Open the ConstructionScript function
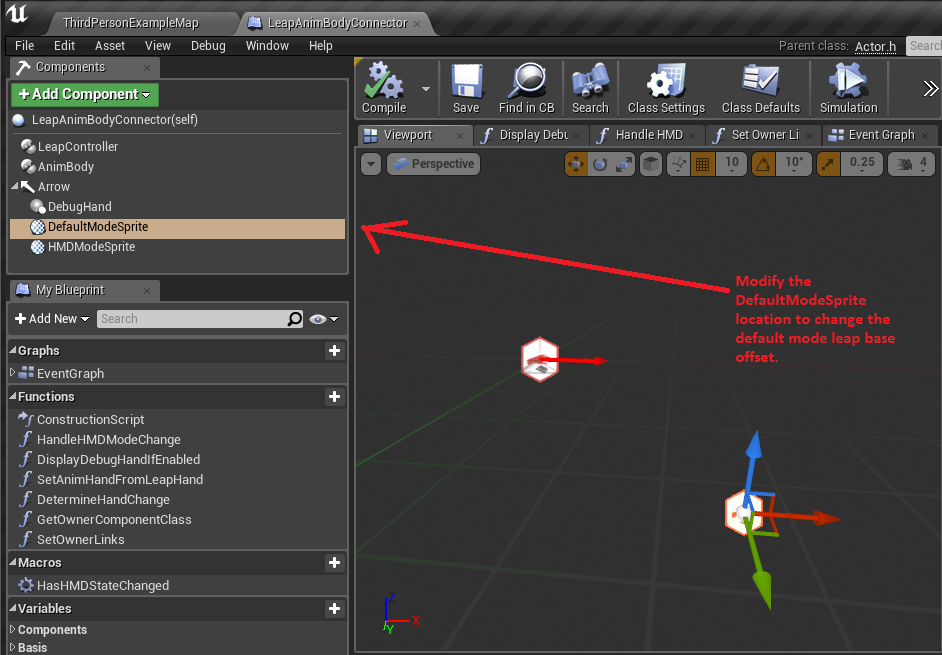 [90, 419]
